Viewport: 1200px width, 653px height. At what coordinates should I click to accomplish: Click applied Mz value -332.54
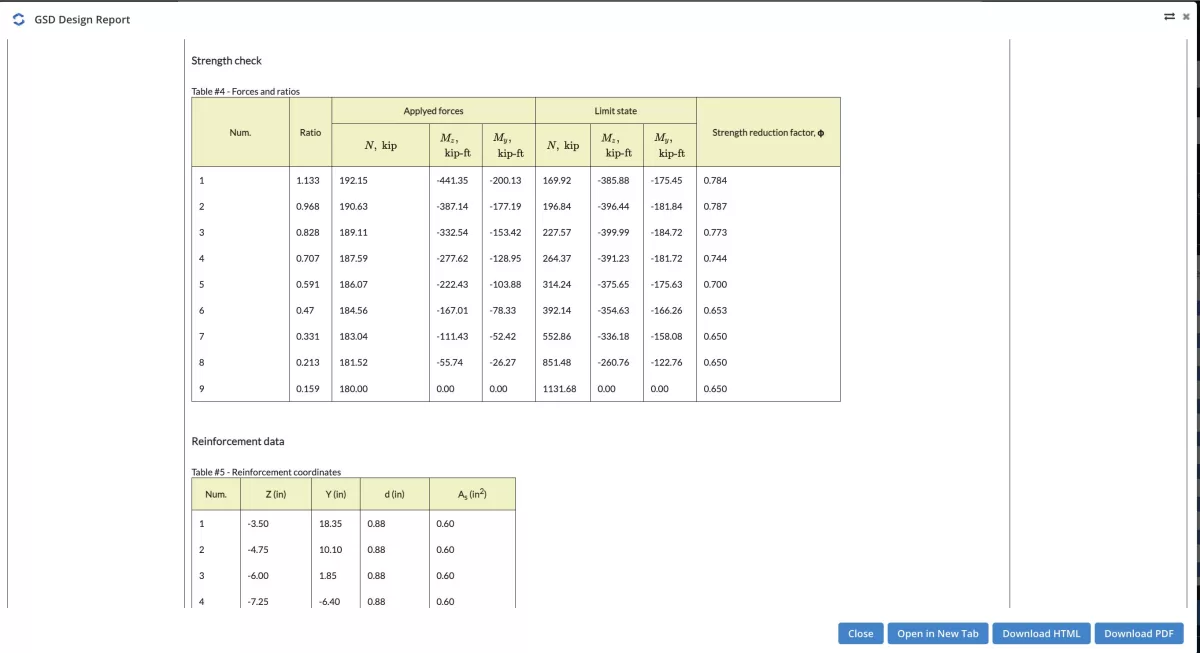(x=452, y=232)
